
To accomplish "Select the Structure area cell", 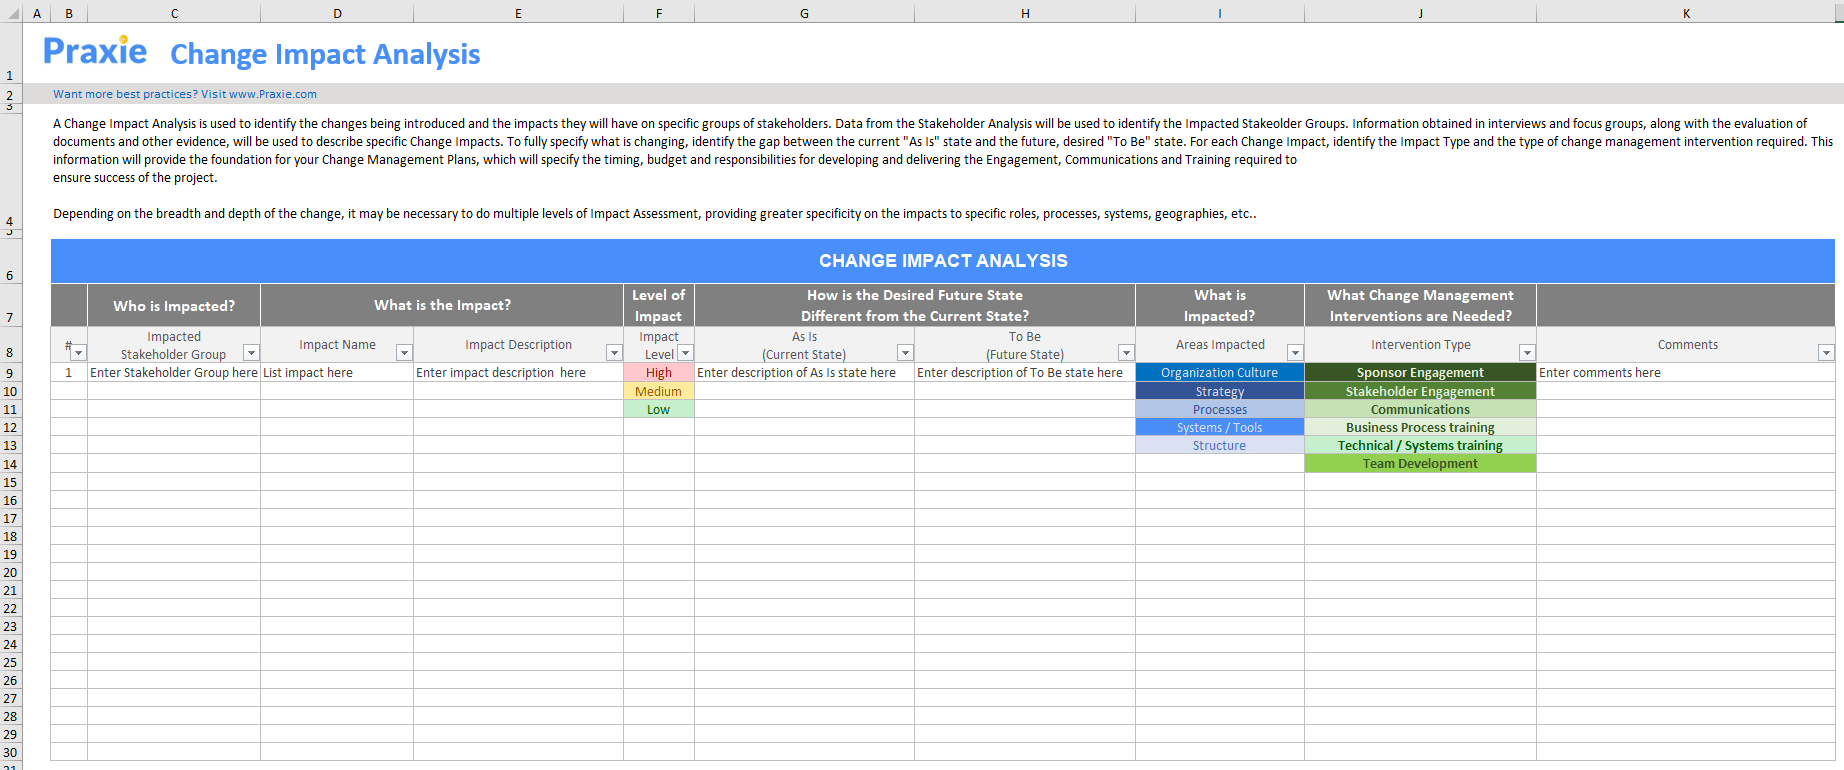I will pyautogui.click(x=1220, y=445).
